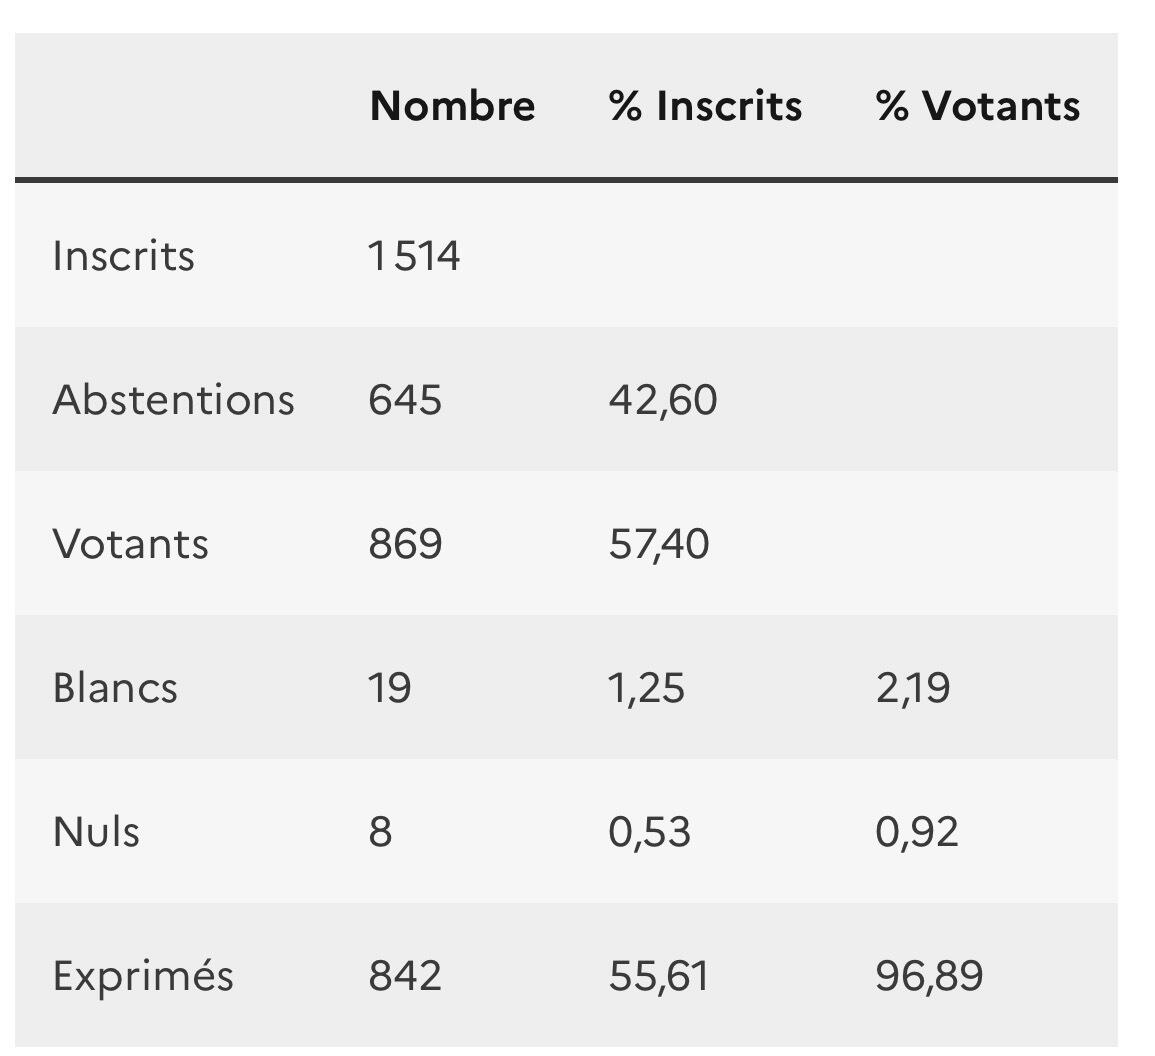This screenshot has width=1155, height=1056.
Task: Click the registered voters count 1514
Action: pyautogui.click(x=414, y=256)
